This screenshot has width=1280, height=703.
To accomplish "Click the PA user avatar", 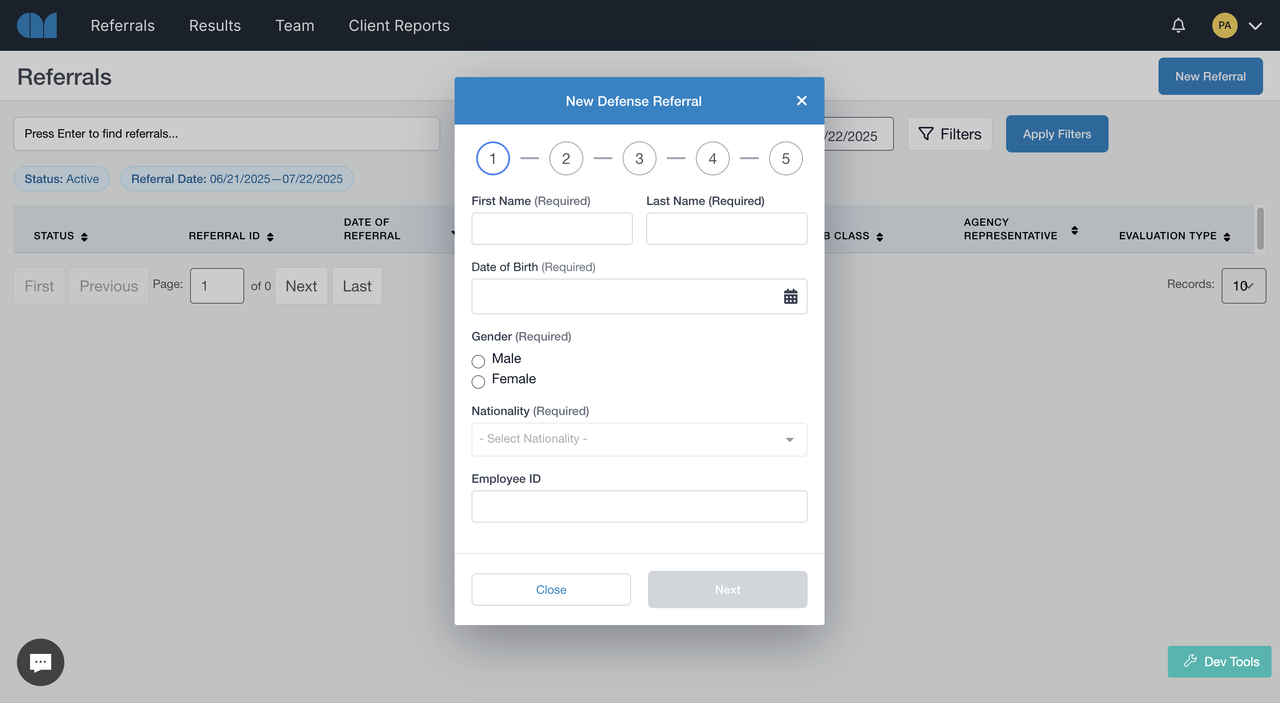I will click(x=1224, y=26).
